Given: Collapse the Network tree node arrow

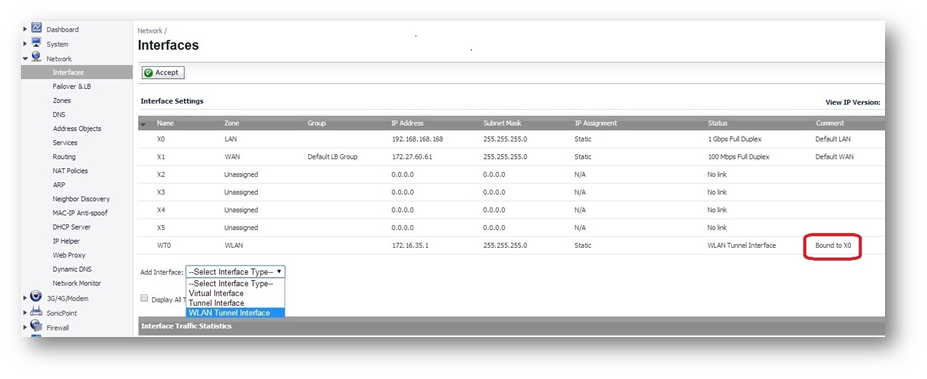Looking at the screenshot, I should tap(25, 59).
